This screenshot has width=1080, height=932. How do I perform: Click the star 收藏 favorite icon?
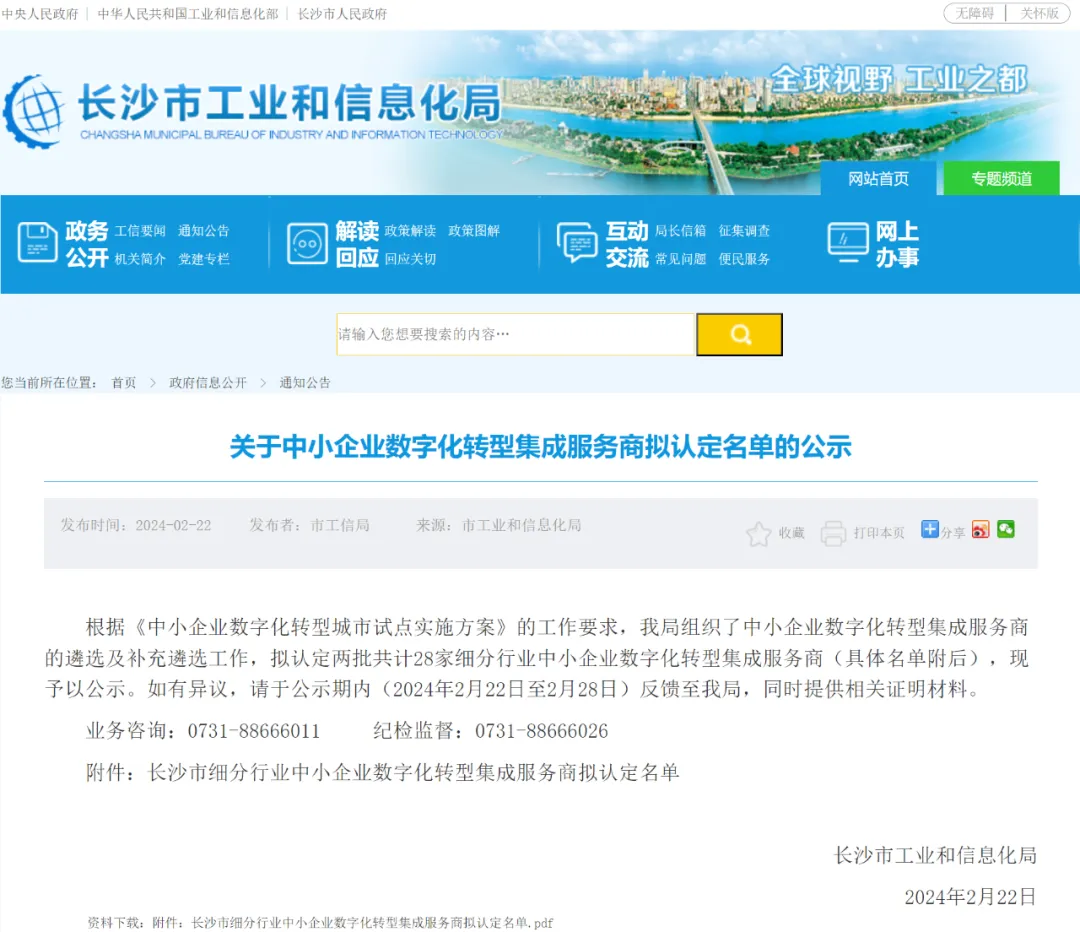click(x=758, y=534)
